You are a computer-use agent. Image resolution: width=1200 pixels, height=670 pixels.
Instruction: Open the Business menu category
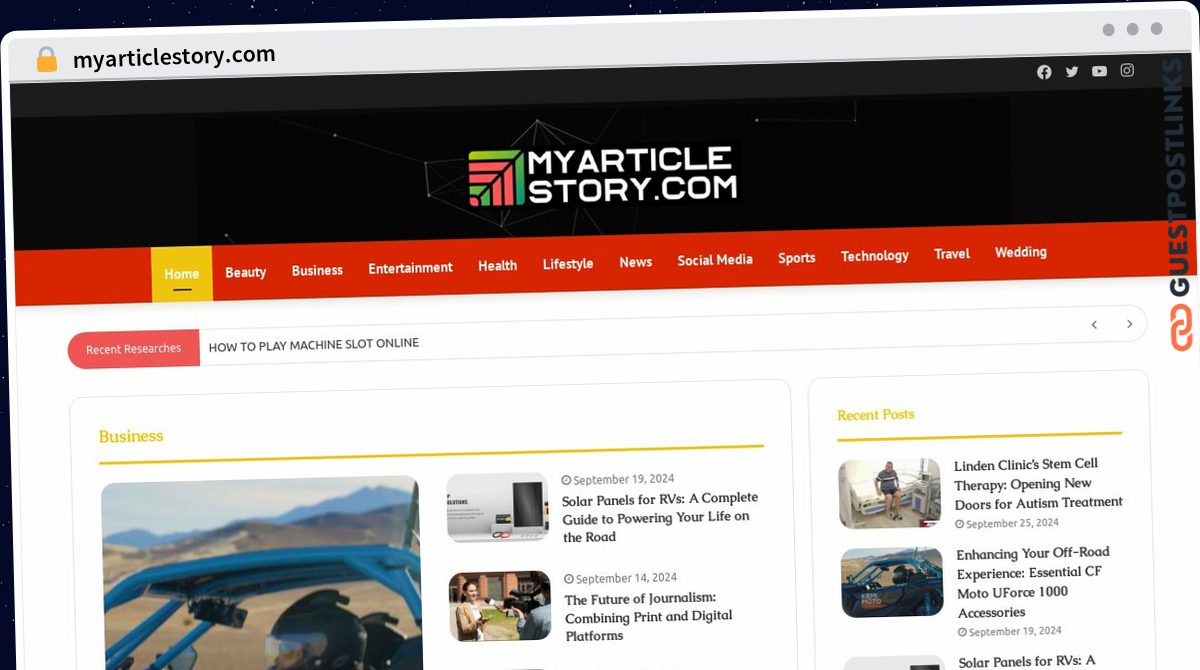pyautogui.click(x=317, y=270)
